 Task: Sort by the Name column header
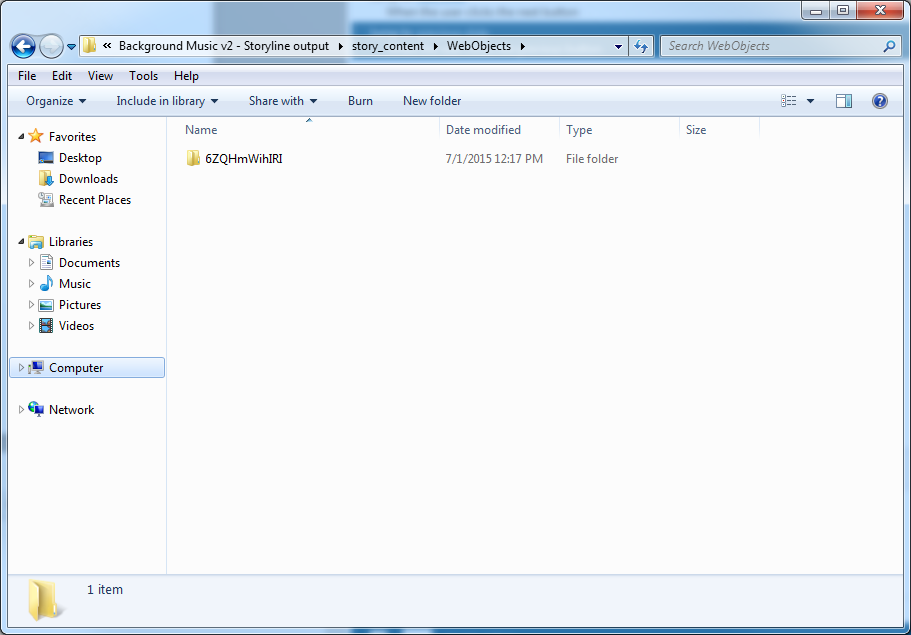201,130
